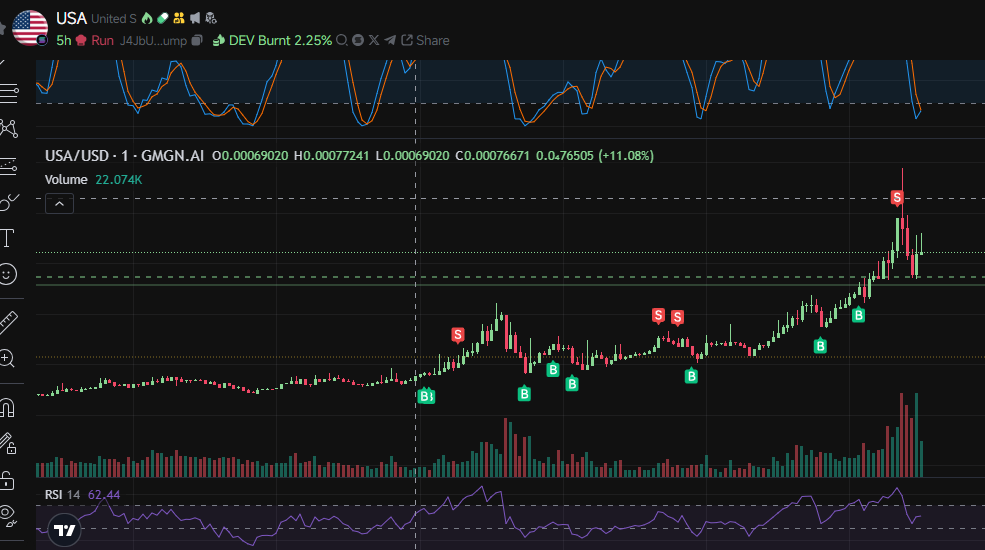The height and width of the screenshot is (550, 985).
Task: Activate the Zoom In tool
Action: point(8,359)
